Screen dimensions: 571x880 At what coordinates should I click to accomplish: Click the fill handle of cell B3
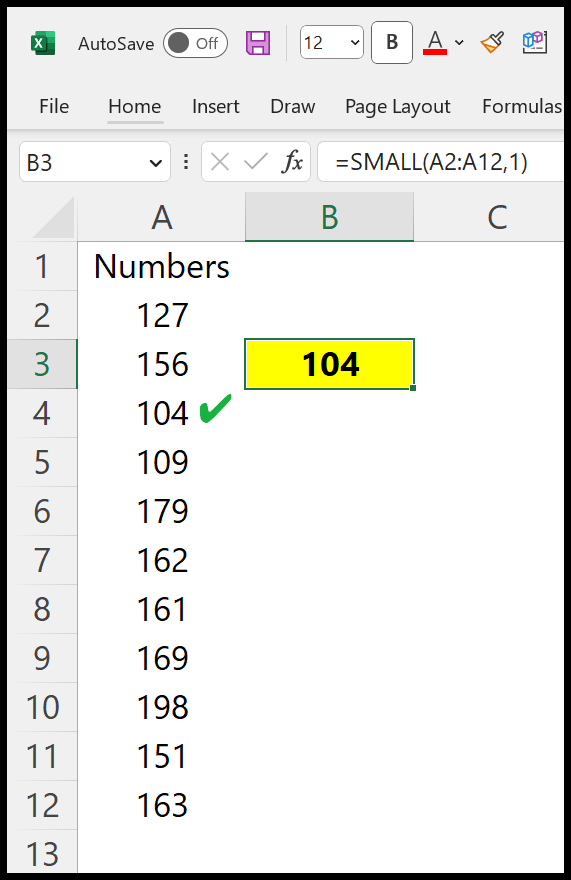click(x=413, y=388)
